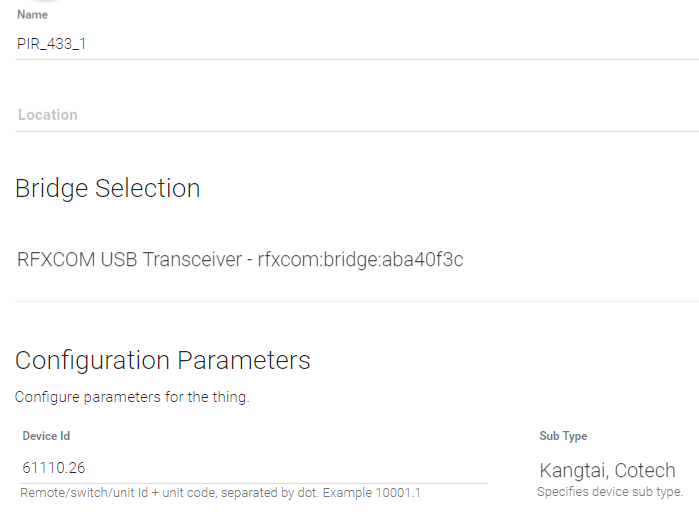This screenshot has width=699, height=530.
Task: Select the "Bridge Selection" section heading
Action: click(107, 188)
